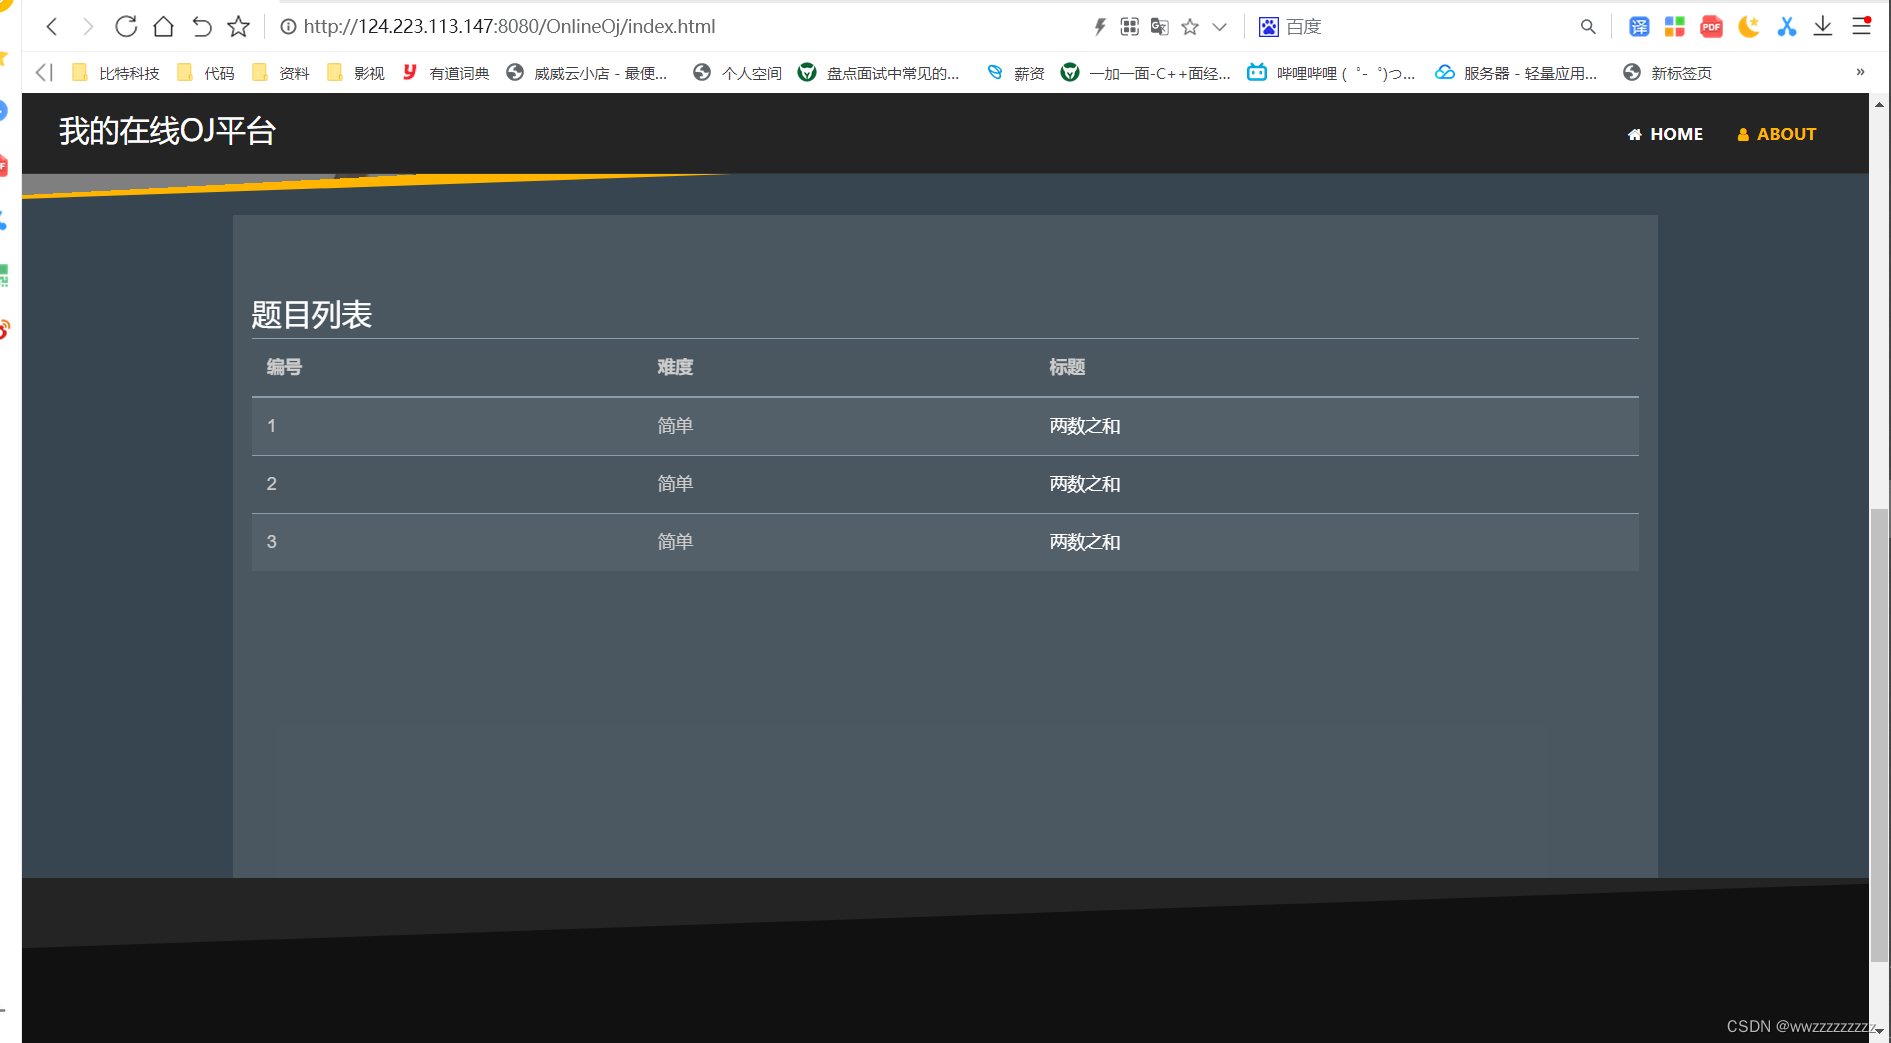This screenshot has width=1891, height=1043.
Task: Toggle night mode moon icon
Action: (x=1749, y=27)
